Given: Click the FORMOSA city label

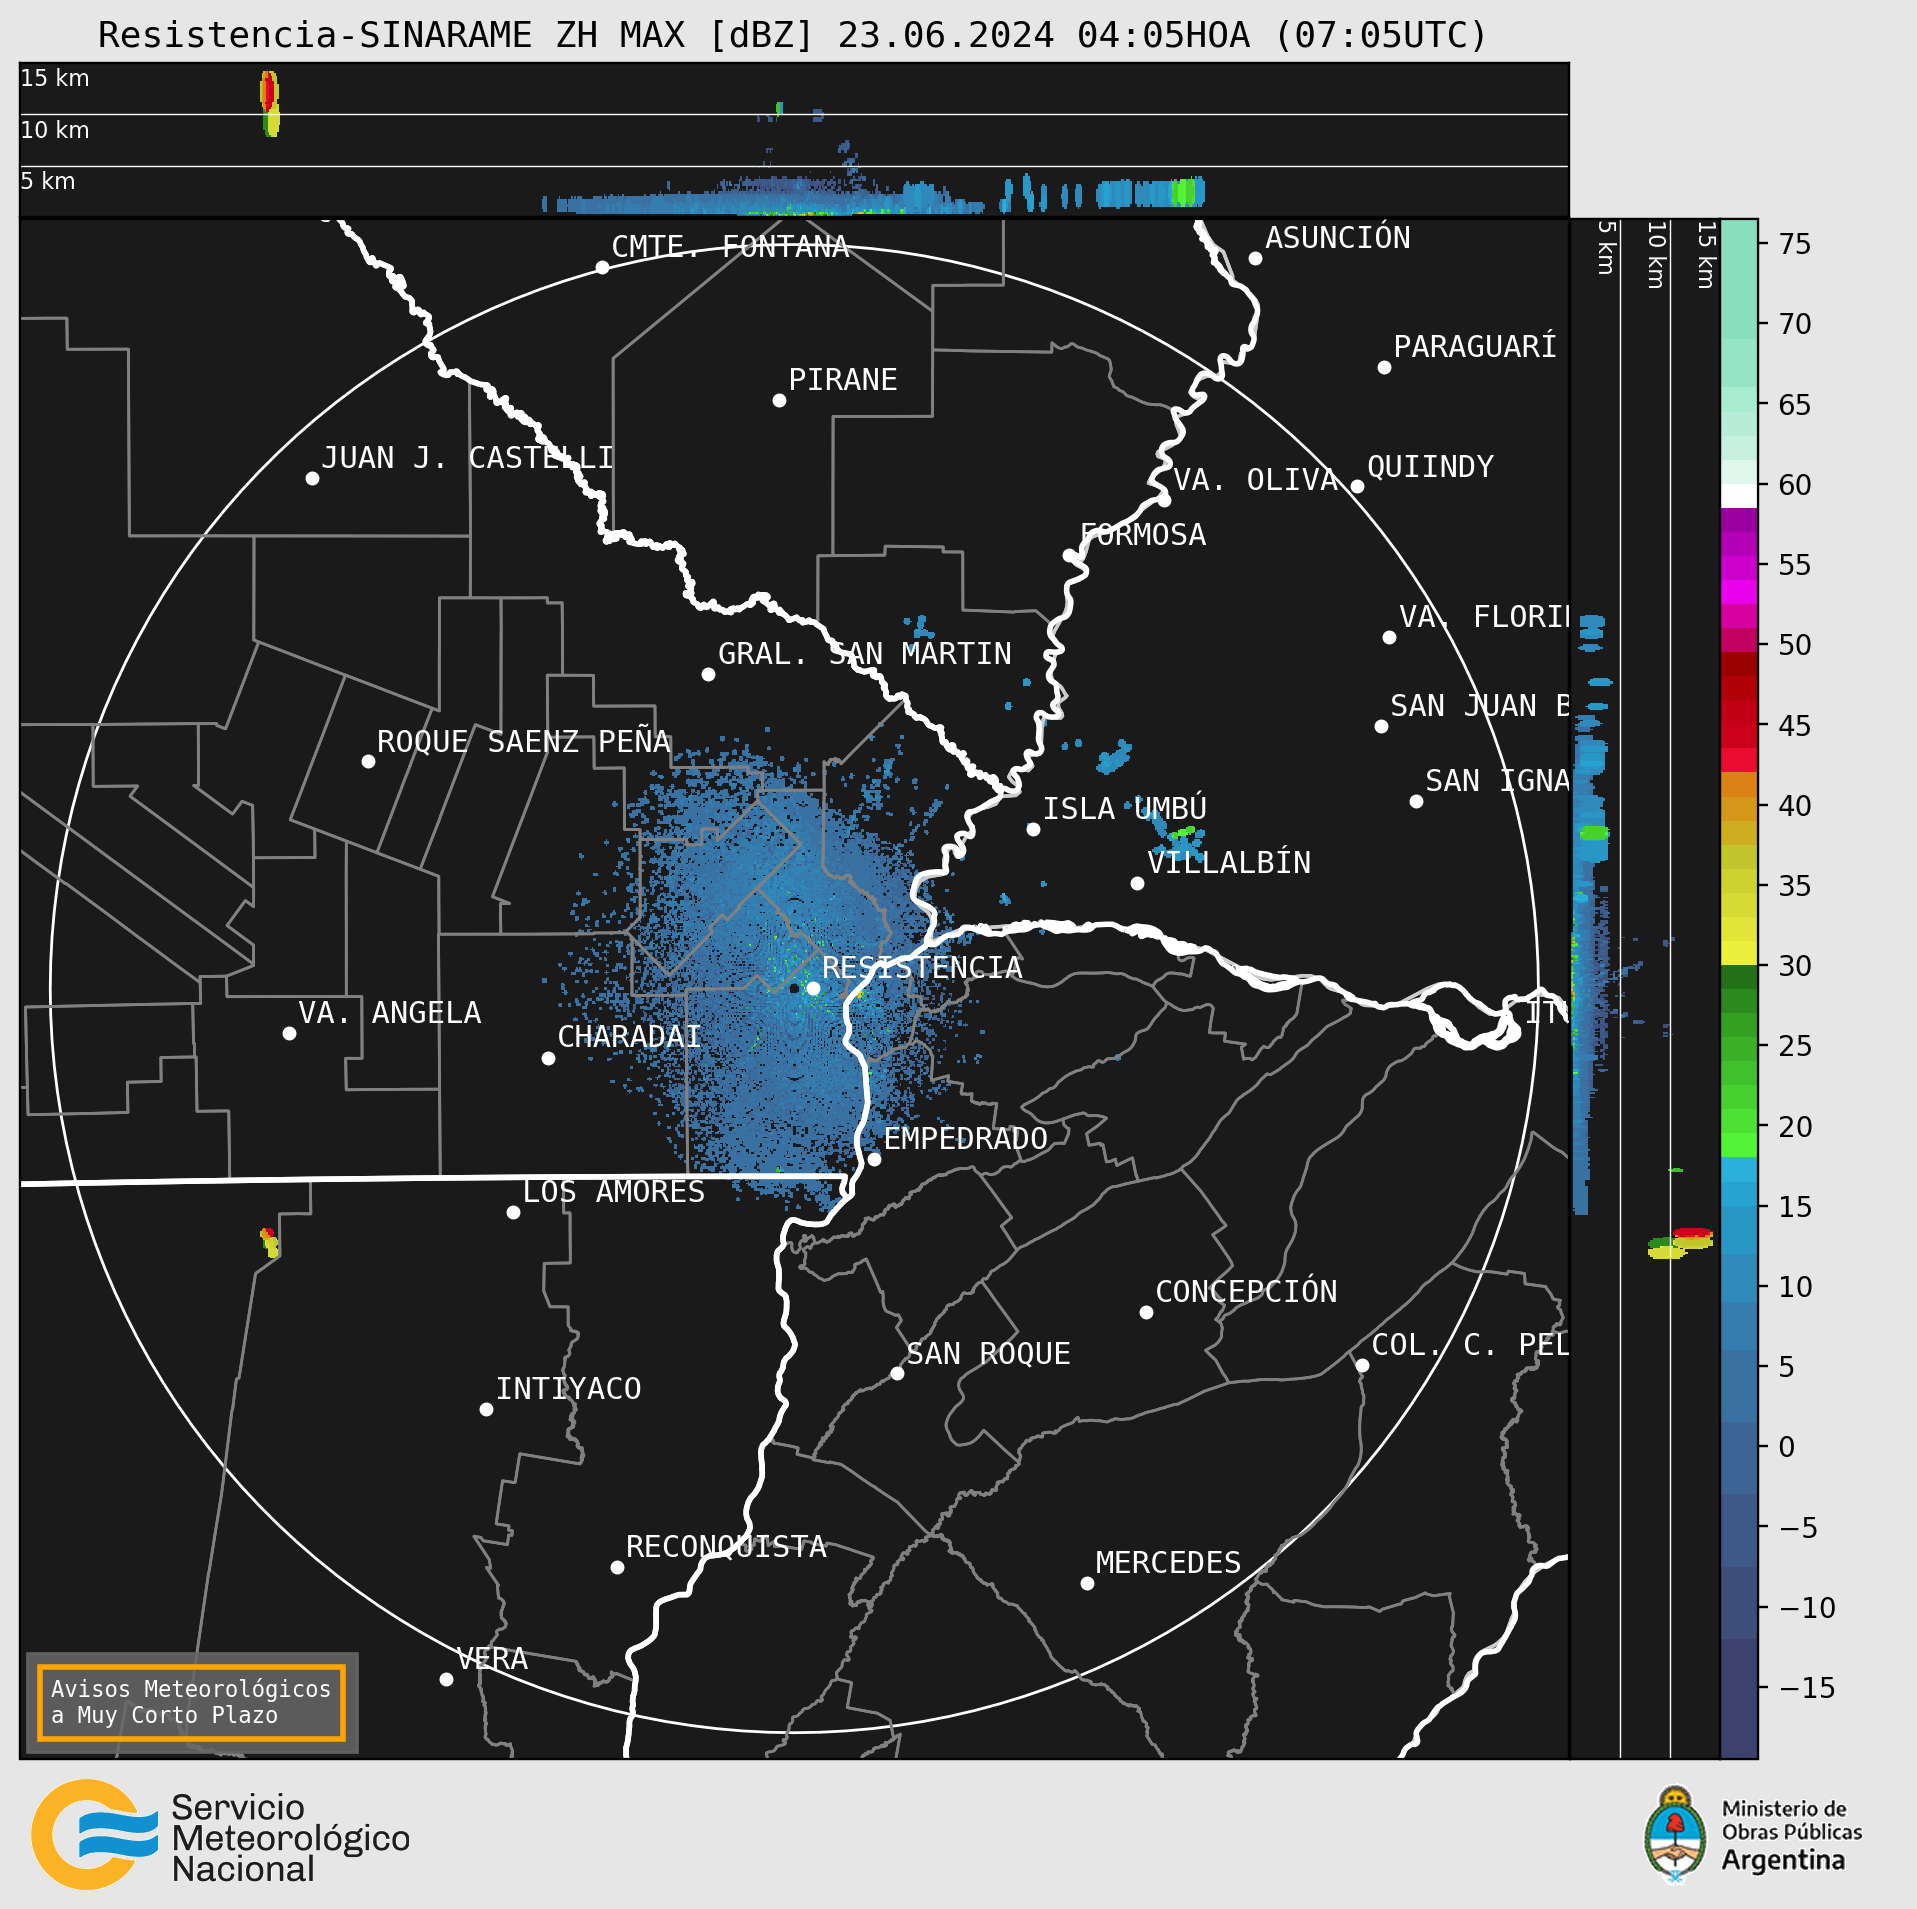Looking at the screenshot, I should point(1143,534).
